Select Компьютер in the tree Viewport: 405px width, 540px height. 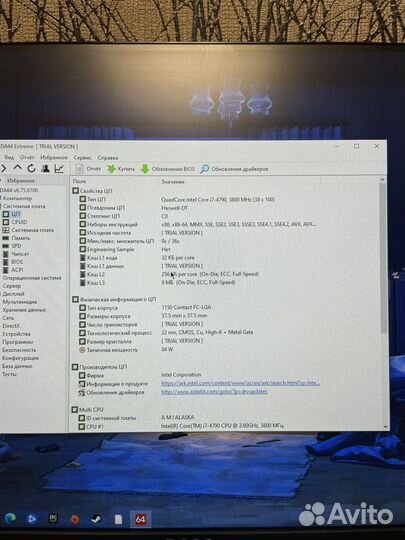click(x=17, y=198)
